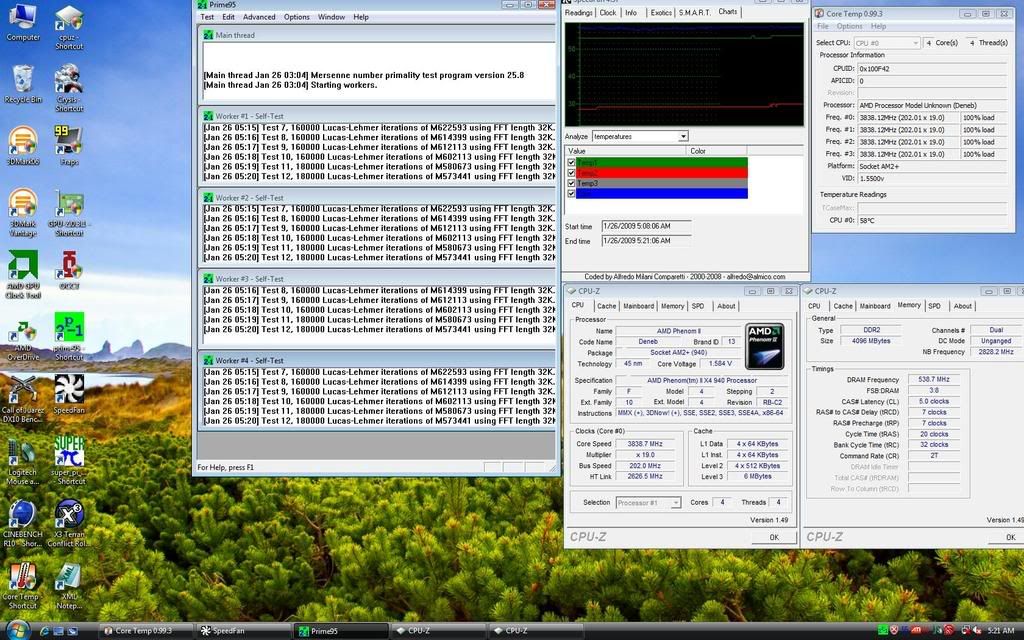1024x640 pixels.
Task: Select the Call of Juarez DX10 Bench icon
Action: pos(23,398)
